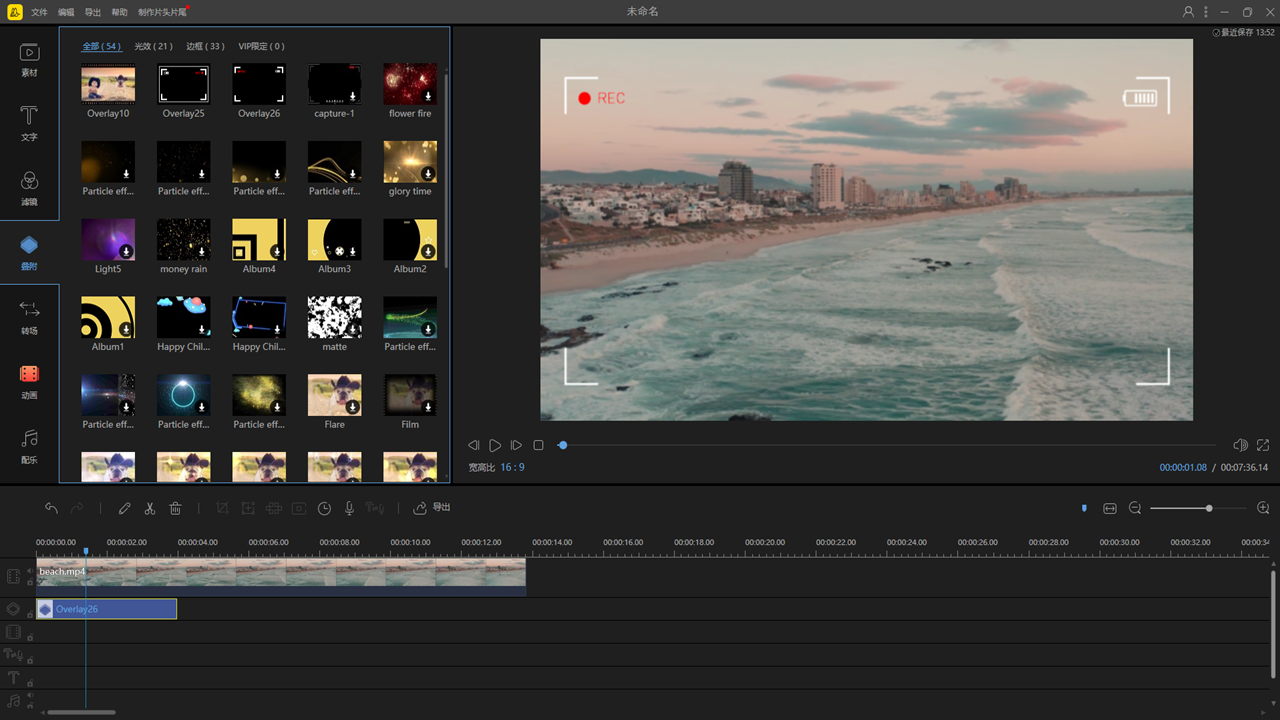Image resolution: width=1280 pixels, height=720 pixels.
Task: Open the 文字 text panel
Action: pos(29,123)
